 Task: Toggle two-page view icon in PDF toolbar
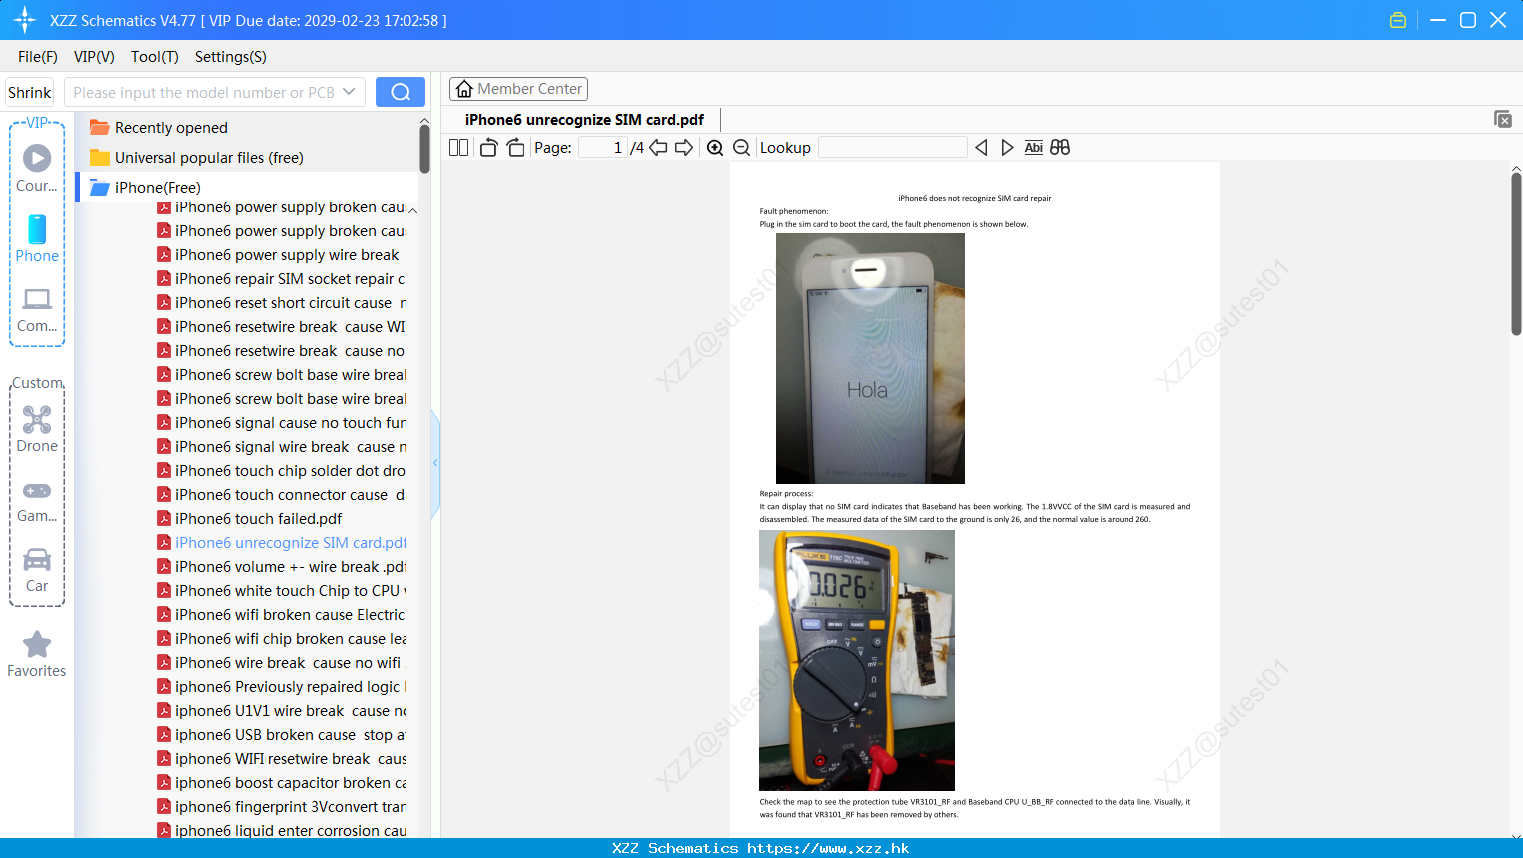coord(458,147)
